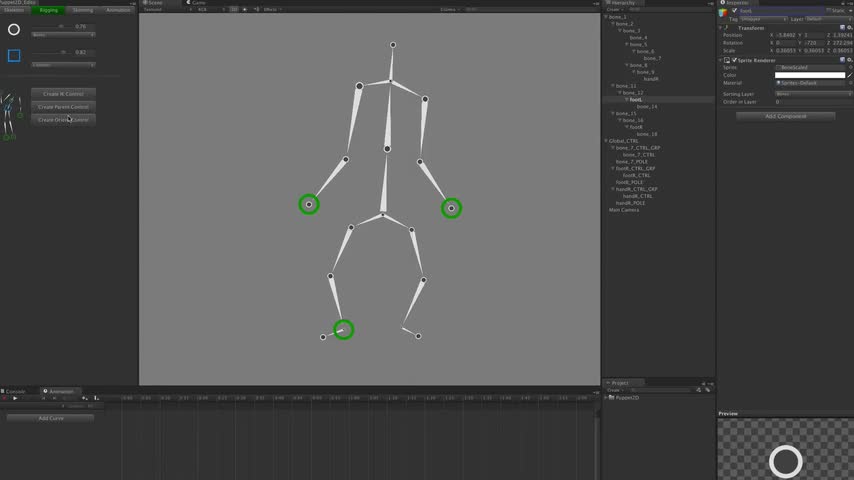Open the Static dropdown arrow
The width and height of the screenshot is (854, 480).
click(x=850, y=11)
